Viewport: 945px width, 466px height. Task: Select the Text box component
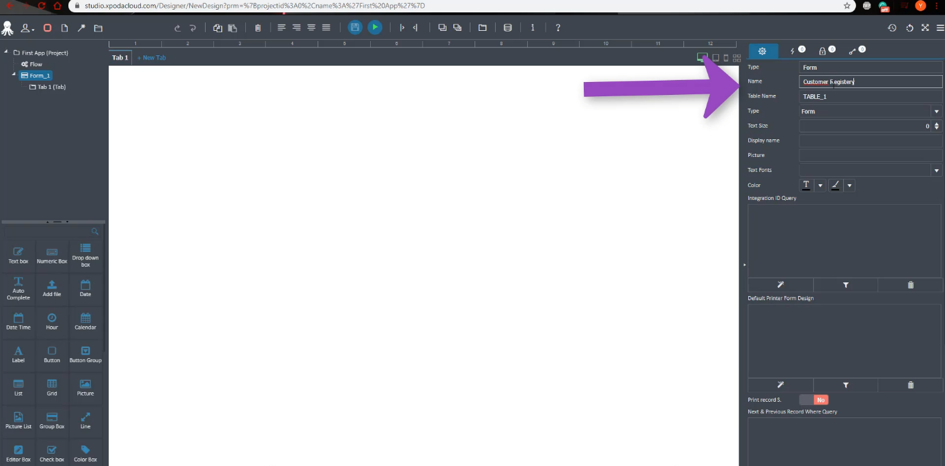(18, 256)
